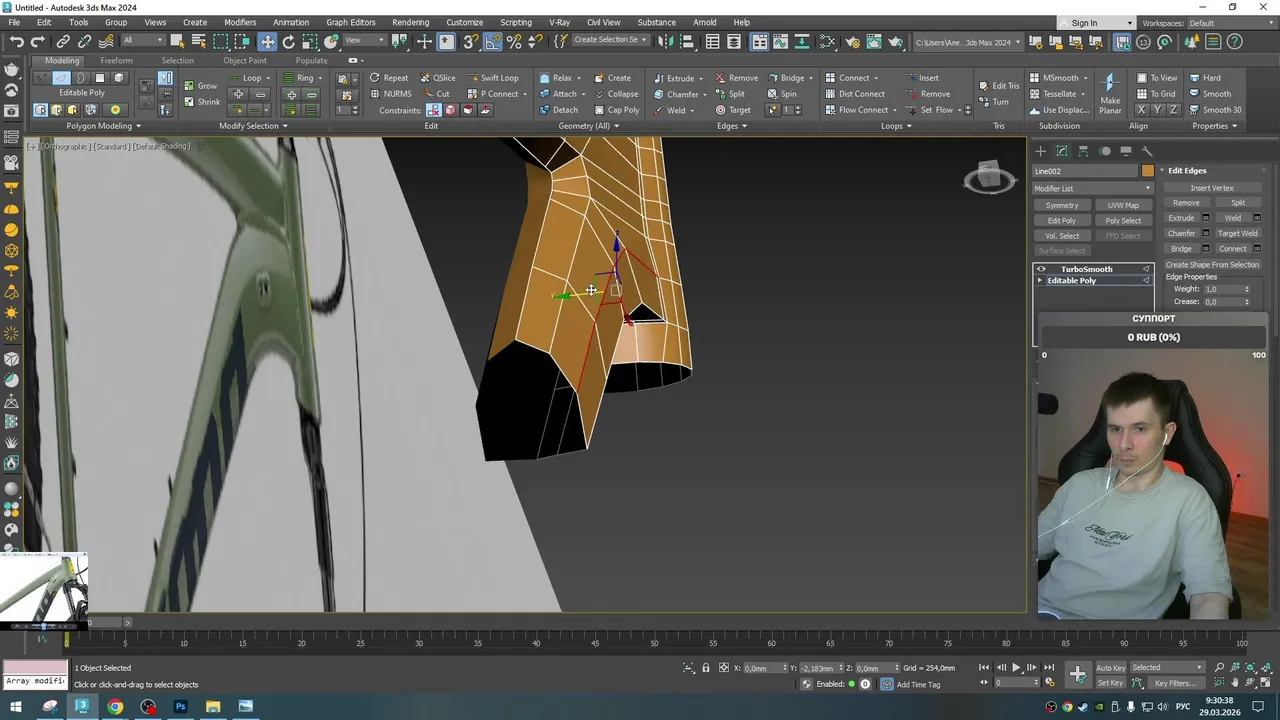Toggle TurboSmooth modifier visibility eye
1280x720 pixels.
[x=1041, y=269]
